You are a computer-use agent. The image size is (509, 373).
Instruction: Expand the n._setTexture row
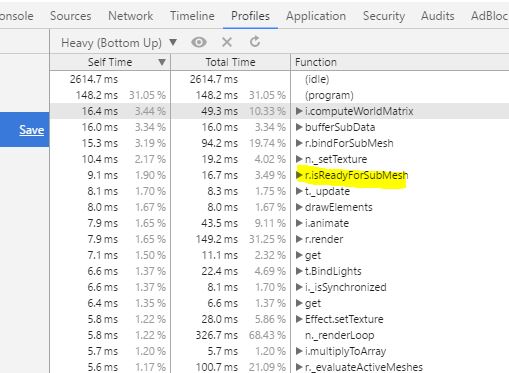click(299, 159)
